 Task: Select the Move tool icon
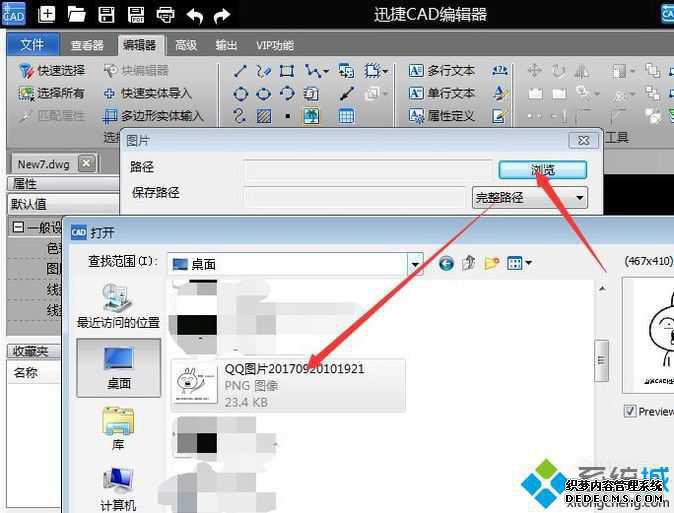point(534,71)
